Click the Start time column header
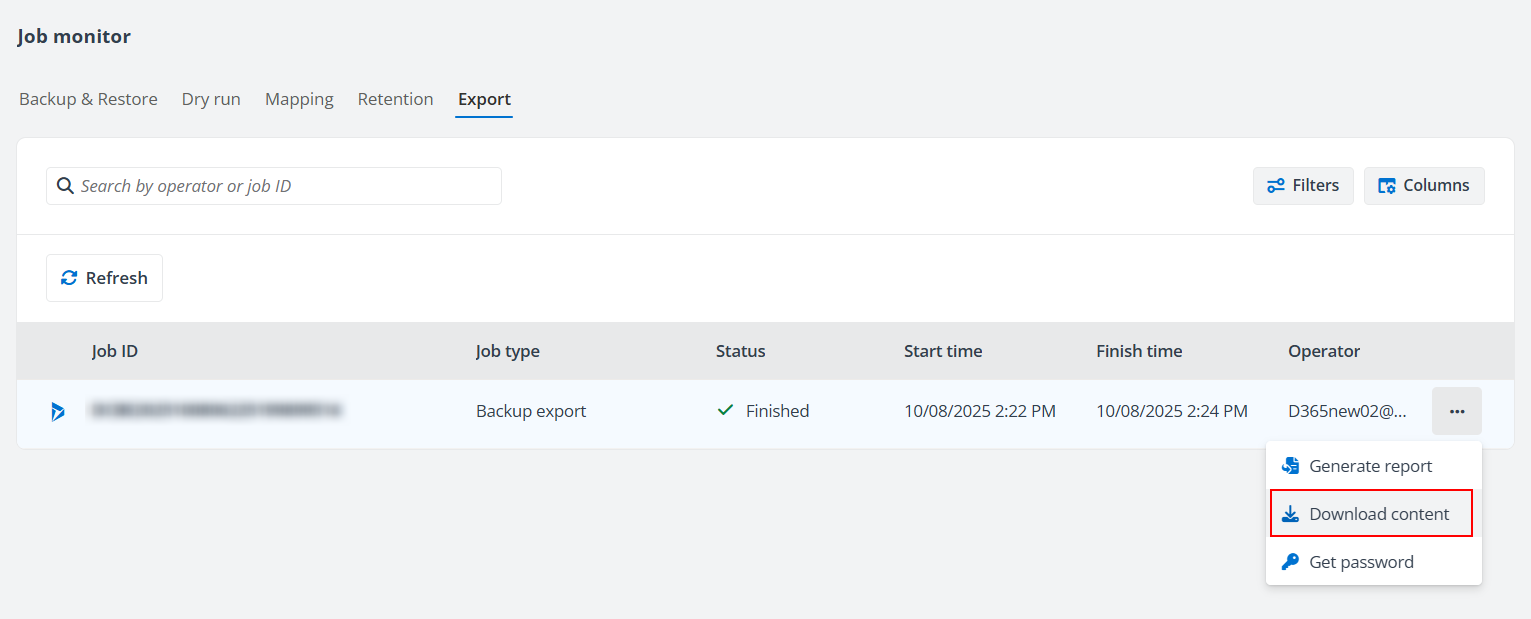Screen dimensions: 1531x619 pyautogui.click(x=942, y=351)
